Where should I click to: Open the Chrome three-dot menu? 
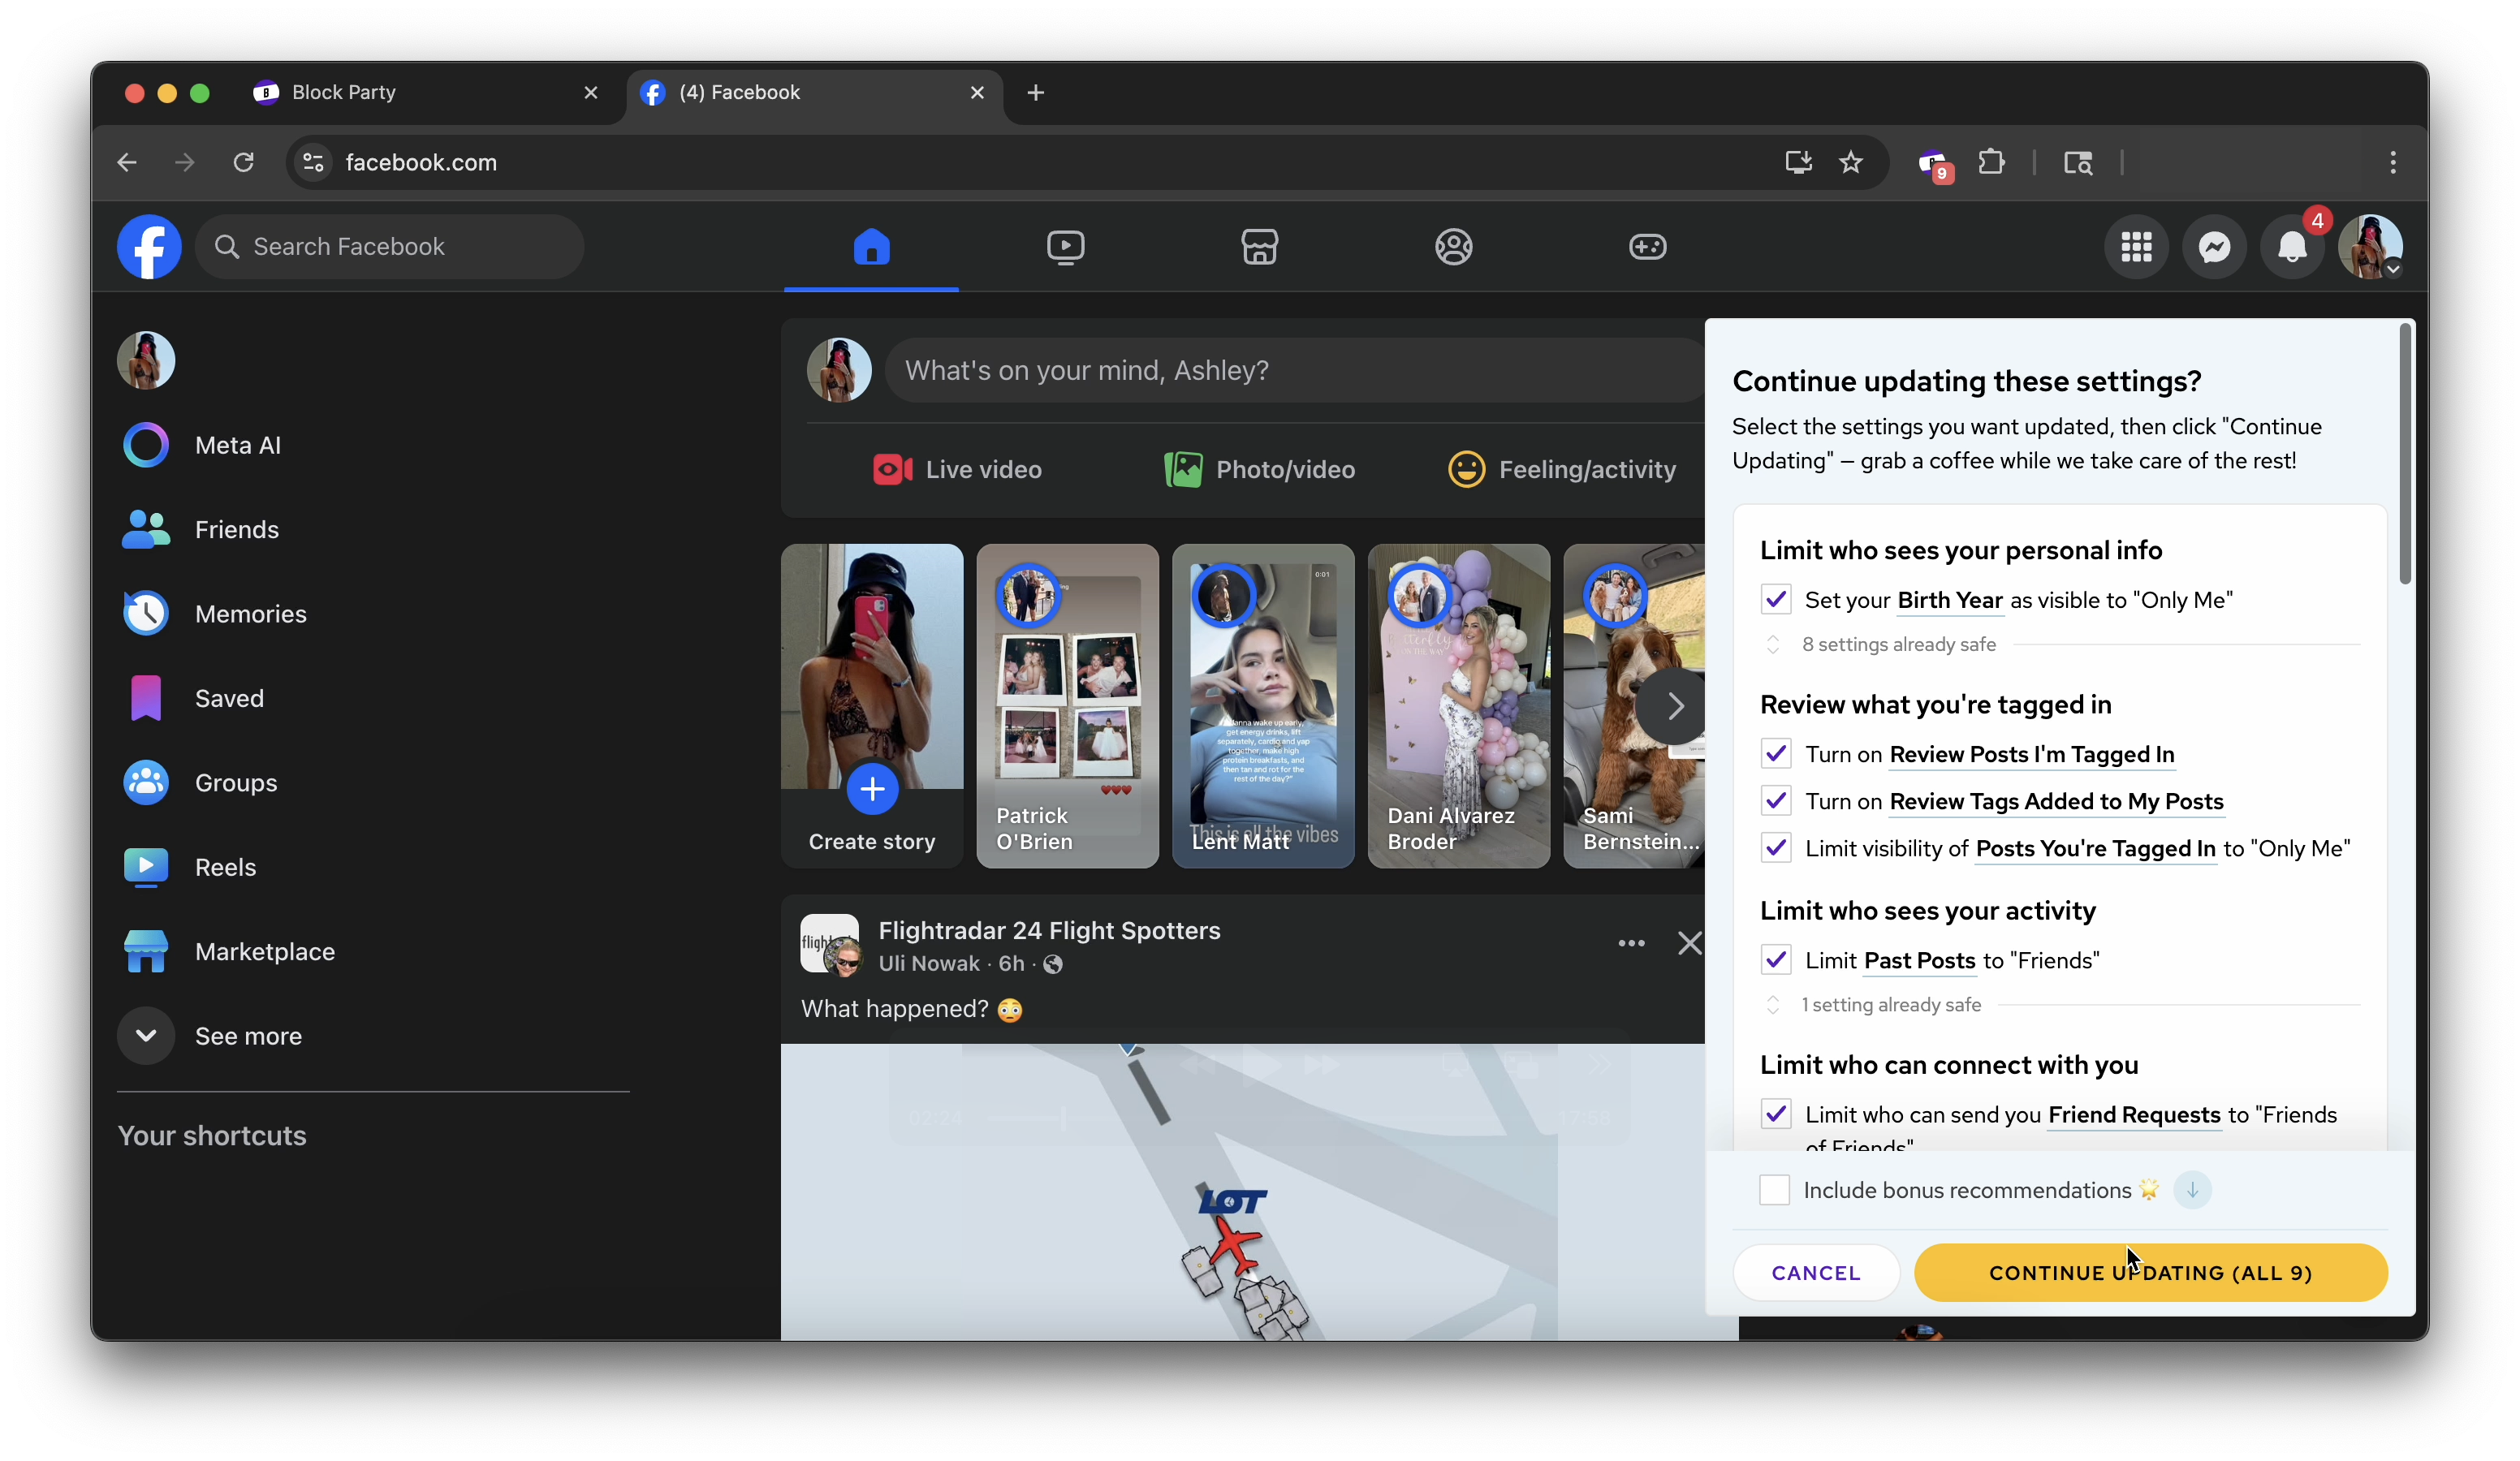[2392, 162]
